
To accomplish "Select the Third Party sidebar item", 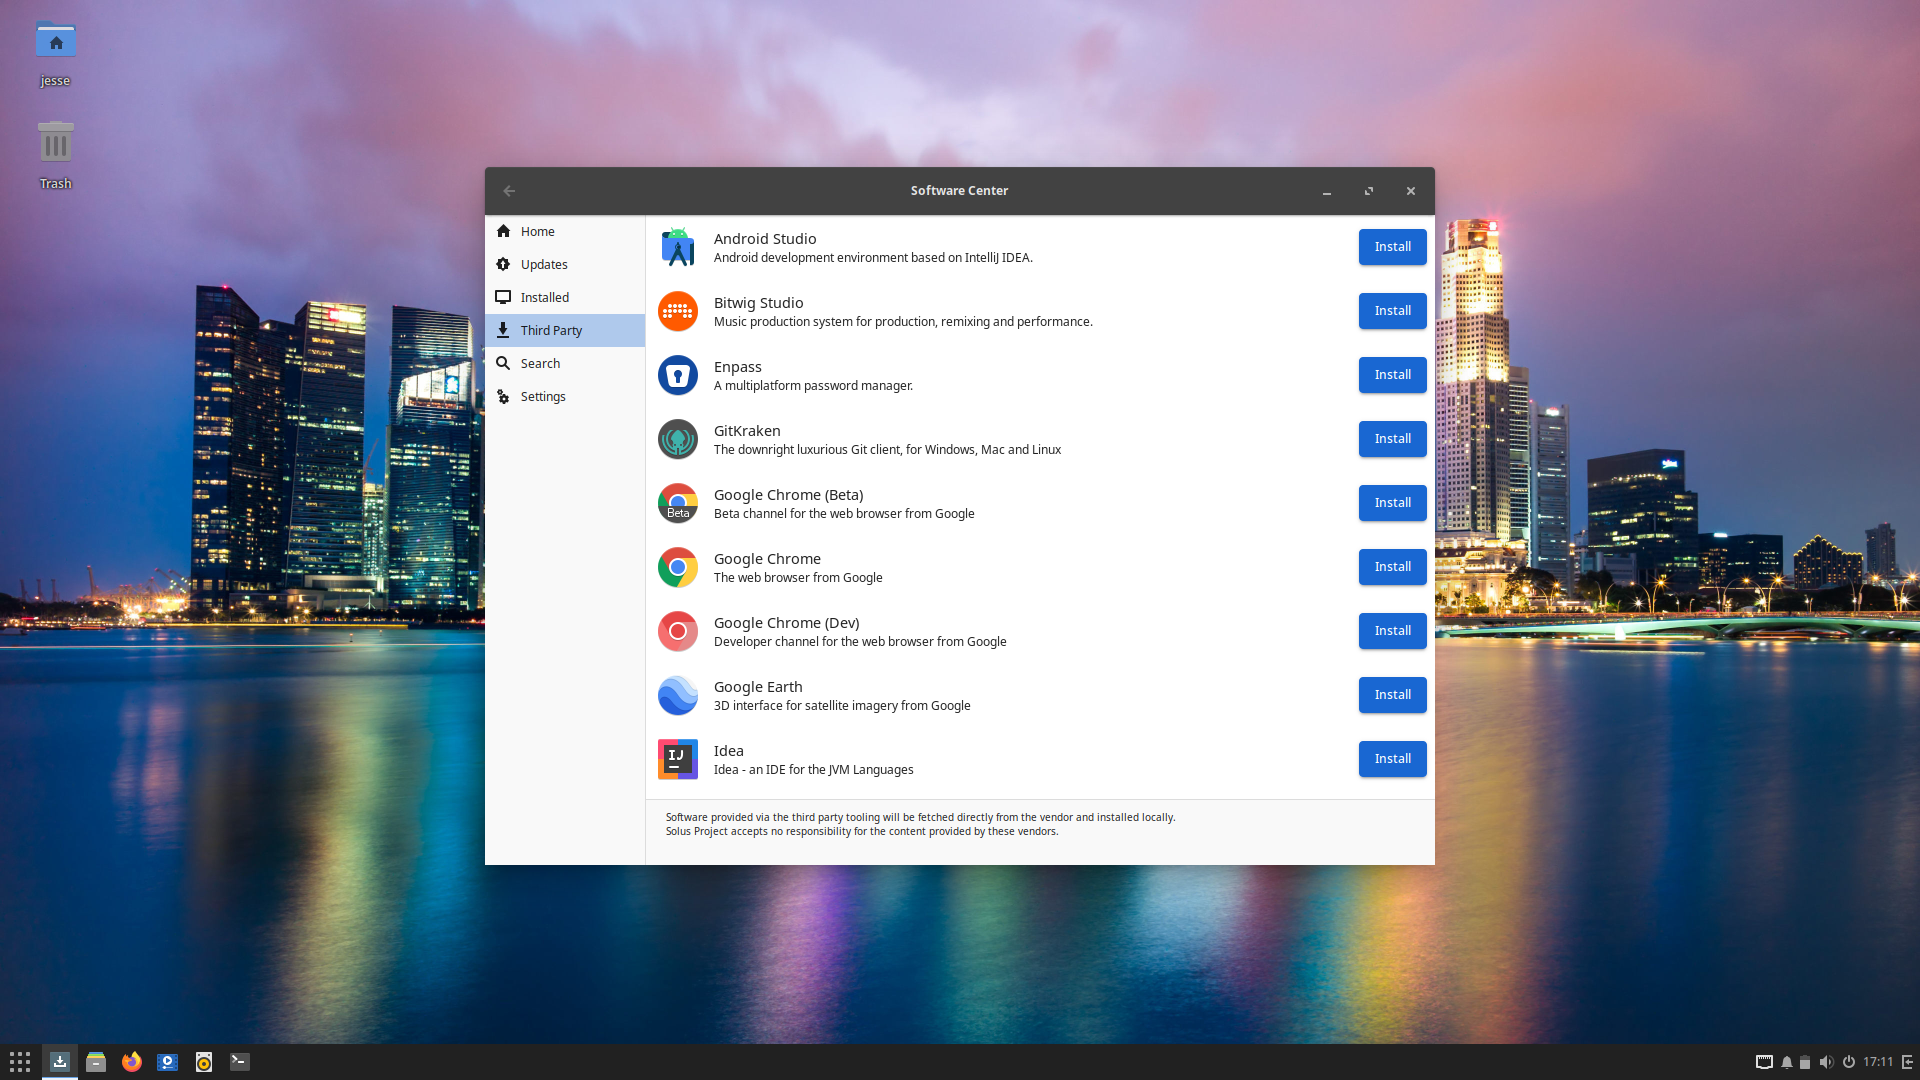I will [x=565, y=331].
